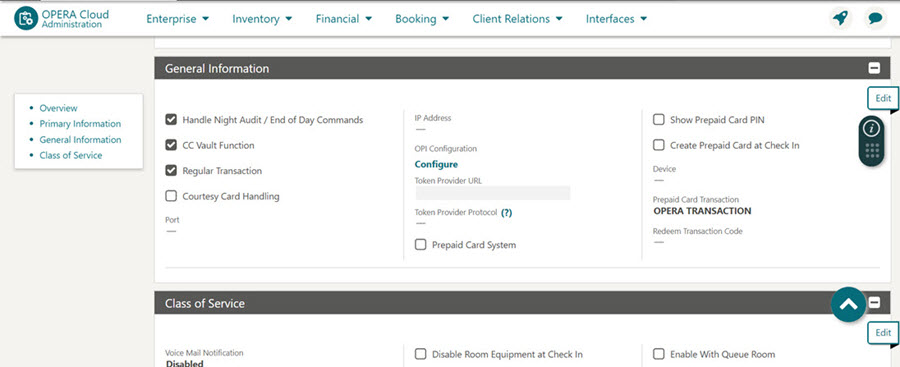This screenshot has width=900, height=367.
Task: Select the OPERA TRANSACTION value text
Action: pyautogui.click(x=702, y=211)
